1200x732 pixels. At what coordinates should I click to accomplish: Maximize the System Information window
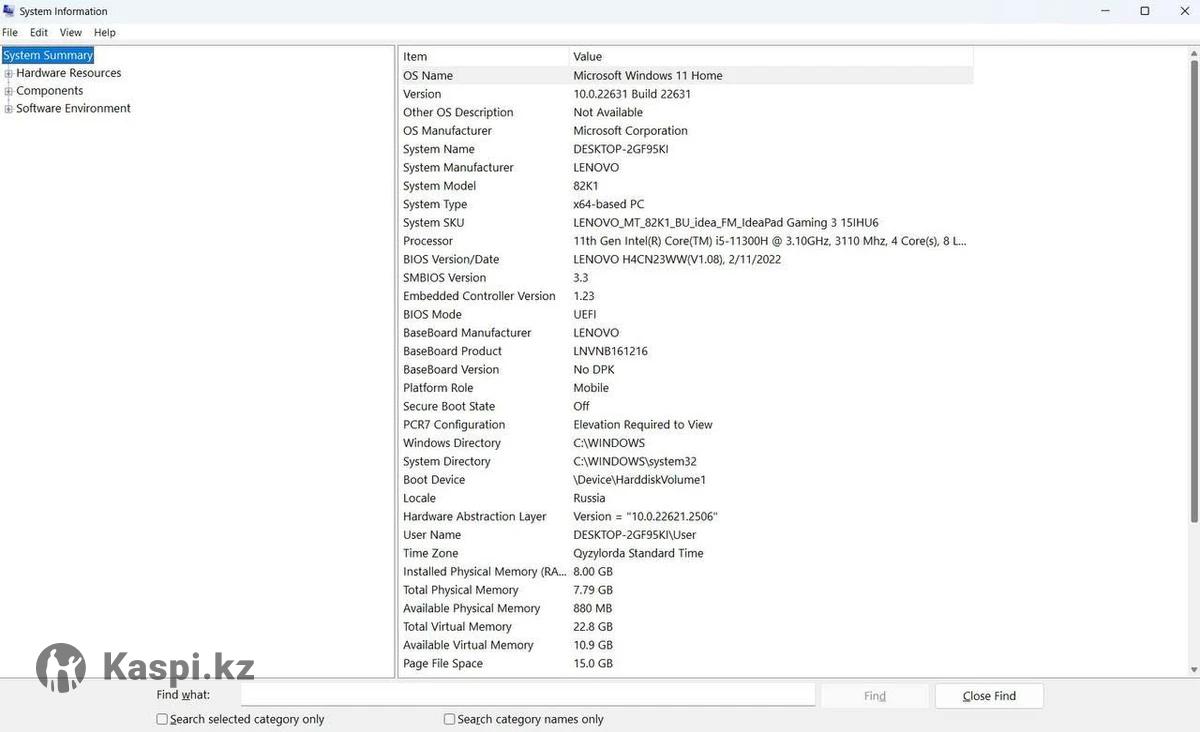point(1145,11)
